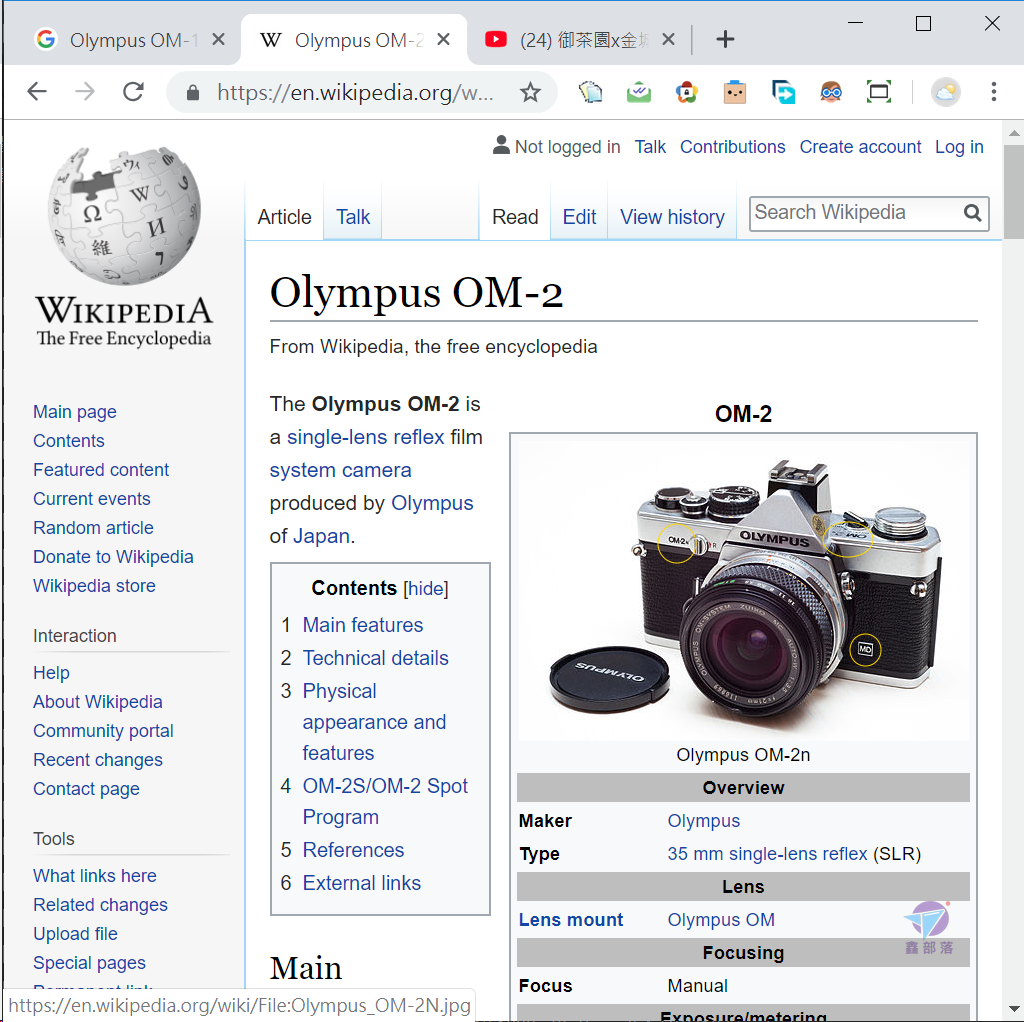Click the Log in link

pos(959,147)
